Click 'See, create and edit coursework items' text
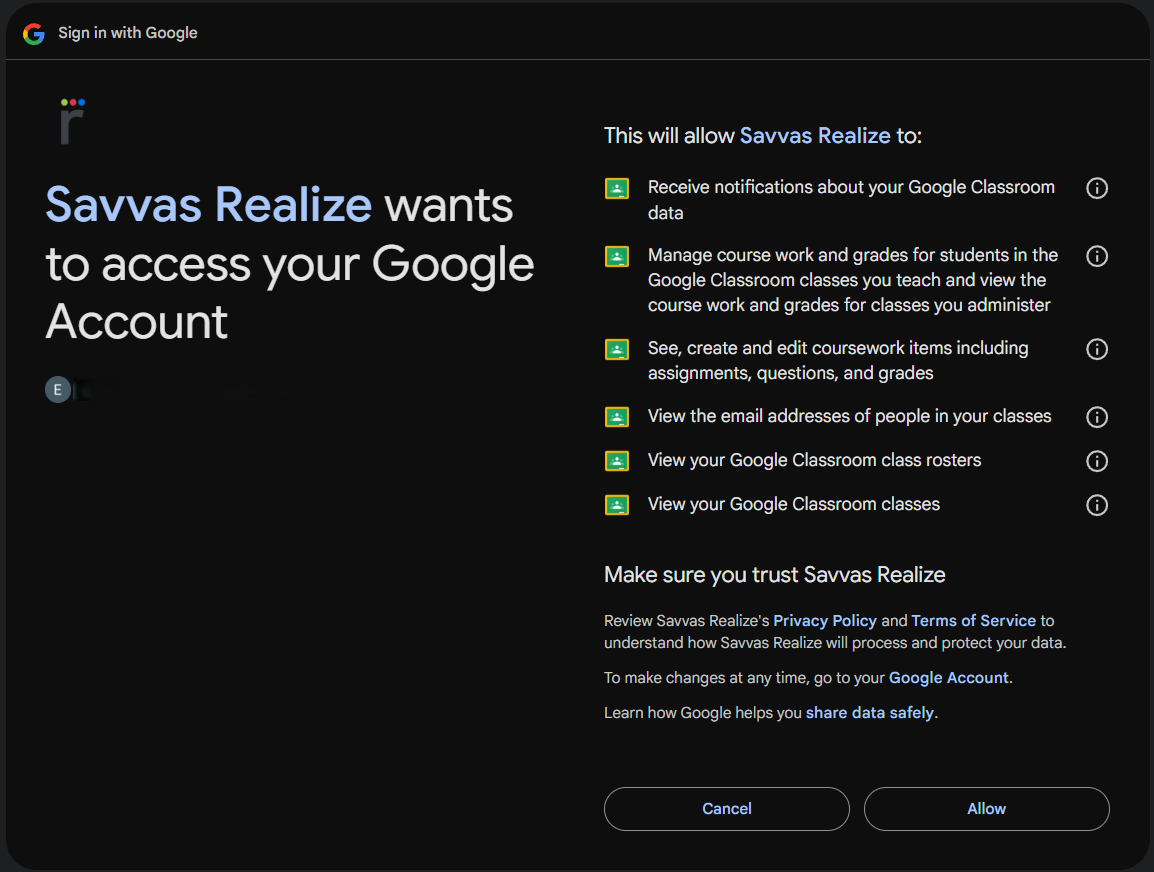Image resolution: width=1154 pixels, height=872 pixels. tap(838, 361)
